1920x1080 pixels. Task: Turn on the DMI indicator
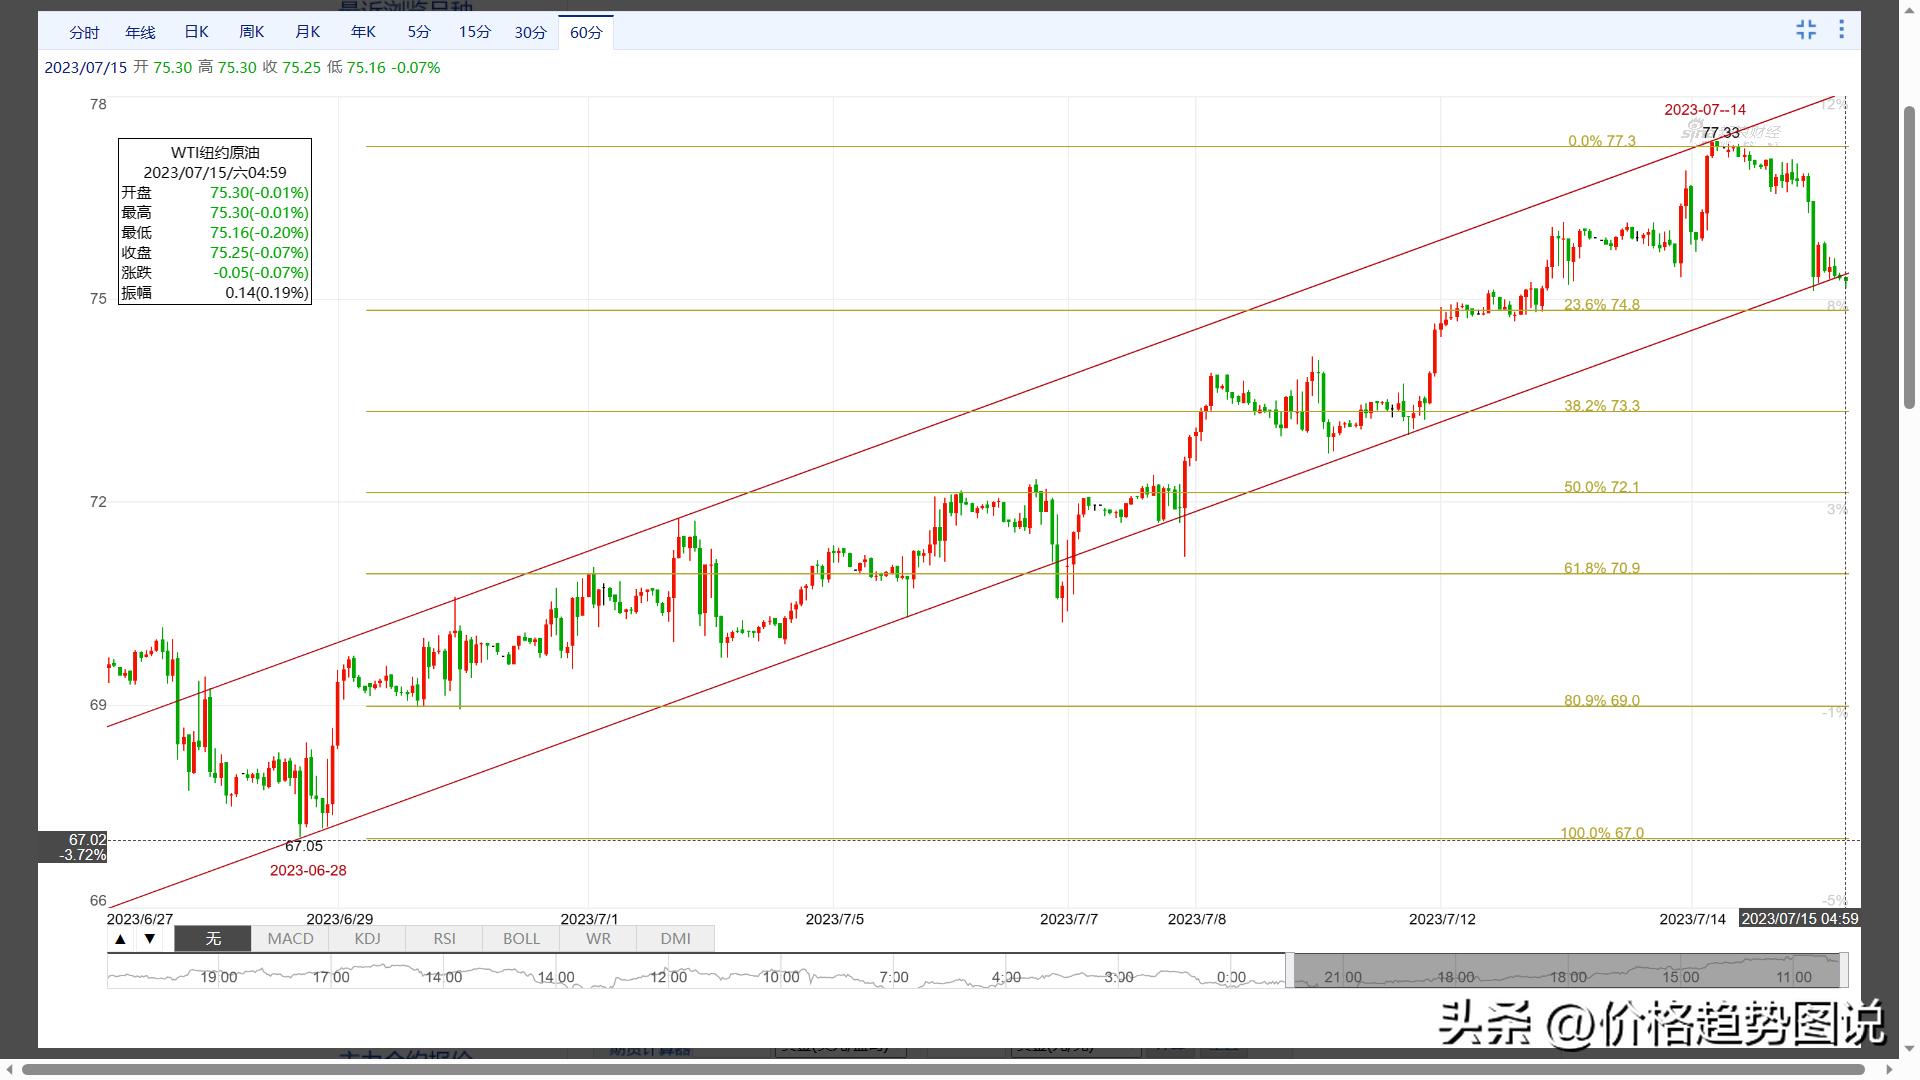coord(675,939)
